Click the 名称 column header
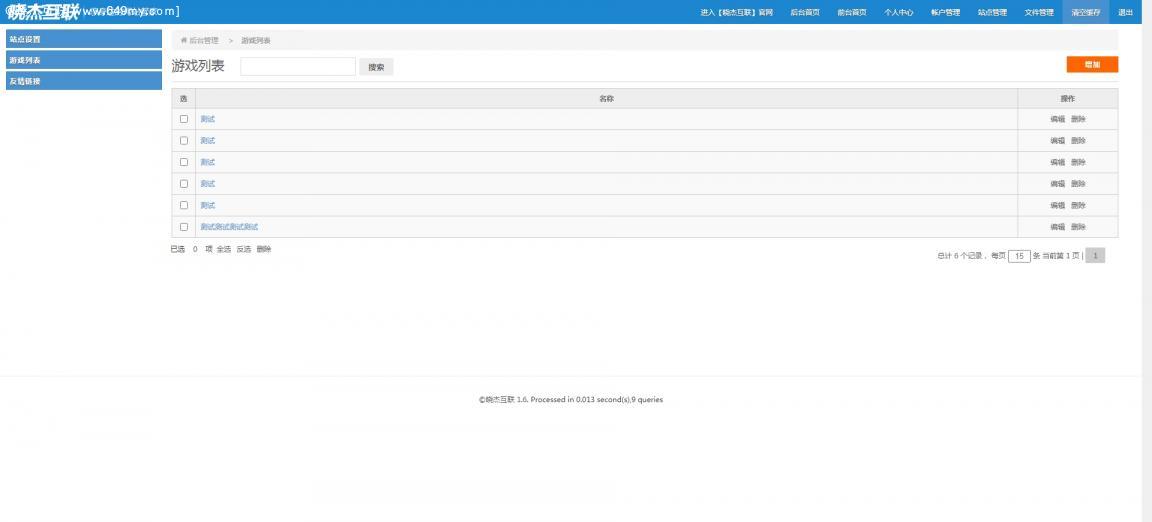The image size is (1152, 522). 606,99
